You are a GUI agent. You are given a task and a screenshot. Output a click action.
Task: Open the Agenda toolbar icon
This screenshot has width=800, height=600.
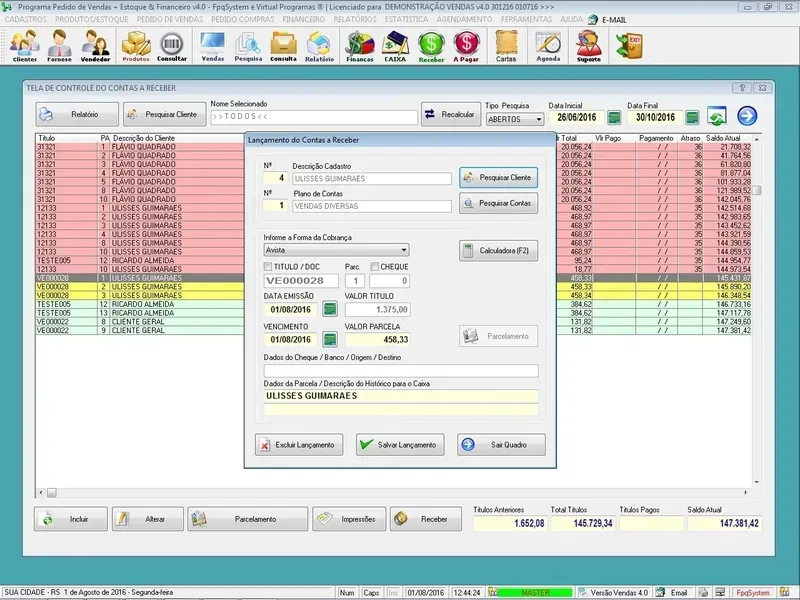coord(548,46)
